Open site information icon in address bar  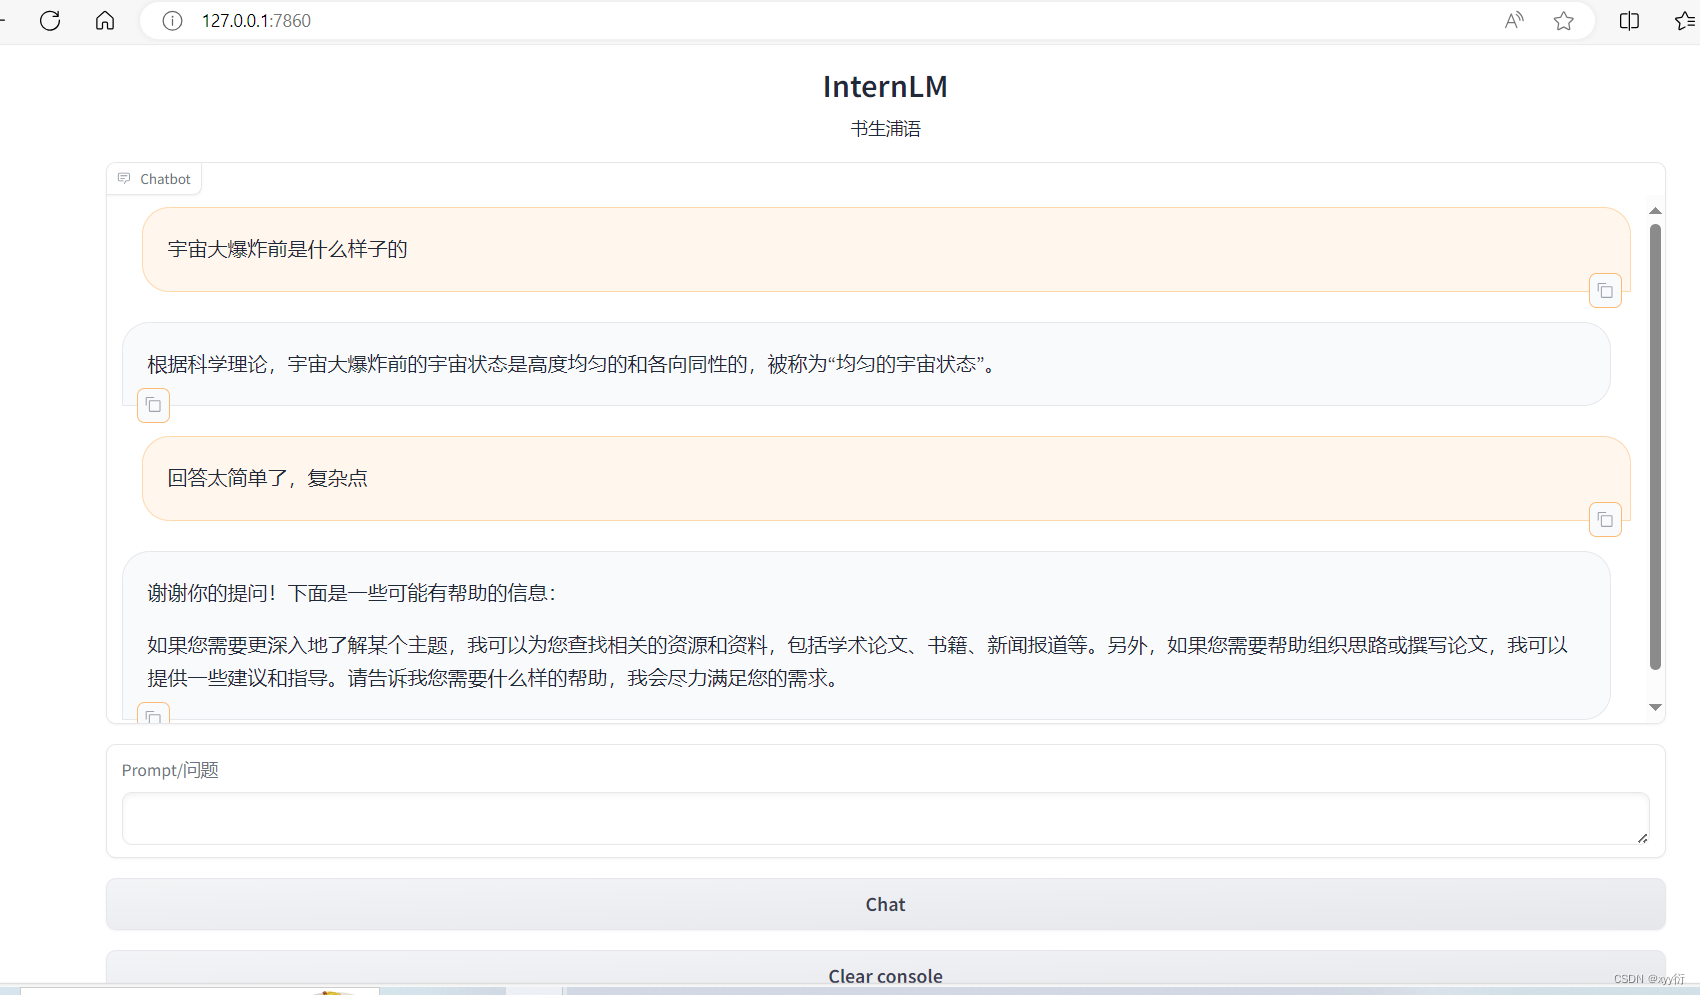coord(171,20)
